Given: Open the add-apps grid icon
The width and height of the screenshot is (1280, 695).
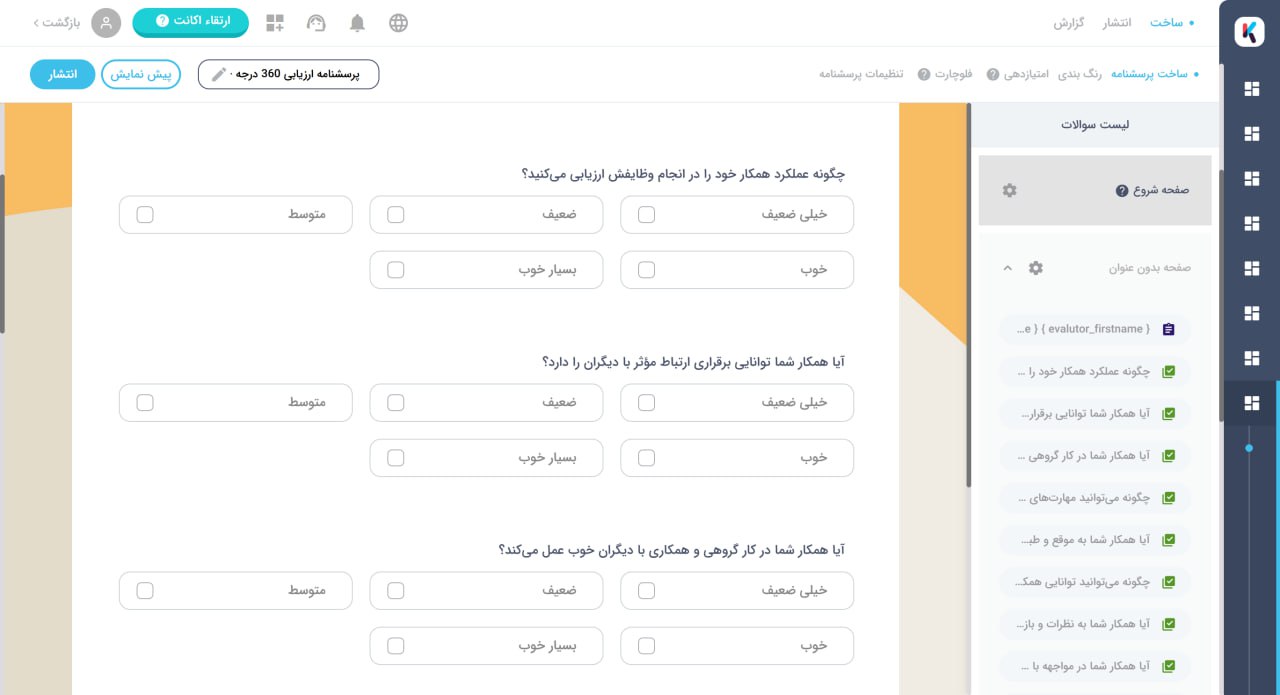Looking at the screenshot, I should point(275,23).
